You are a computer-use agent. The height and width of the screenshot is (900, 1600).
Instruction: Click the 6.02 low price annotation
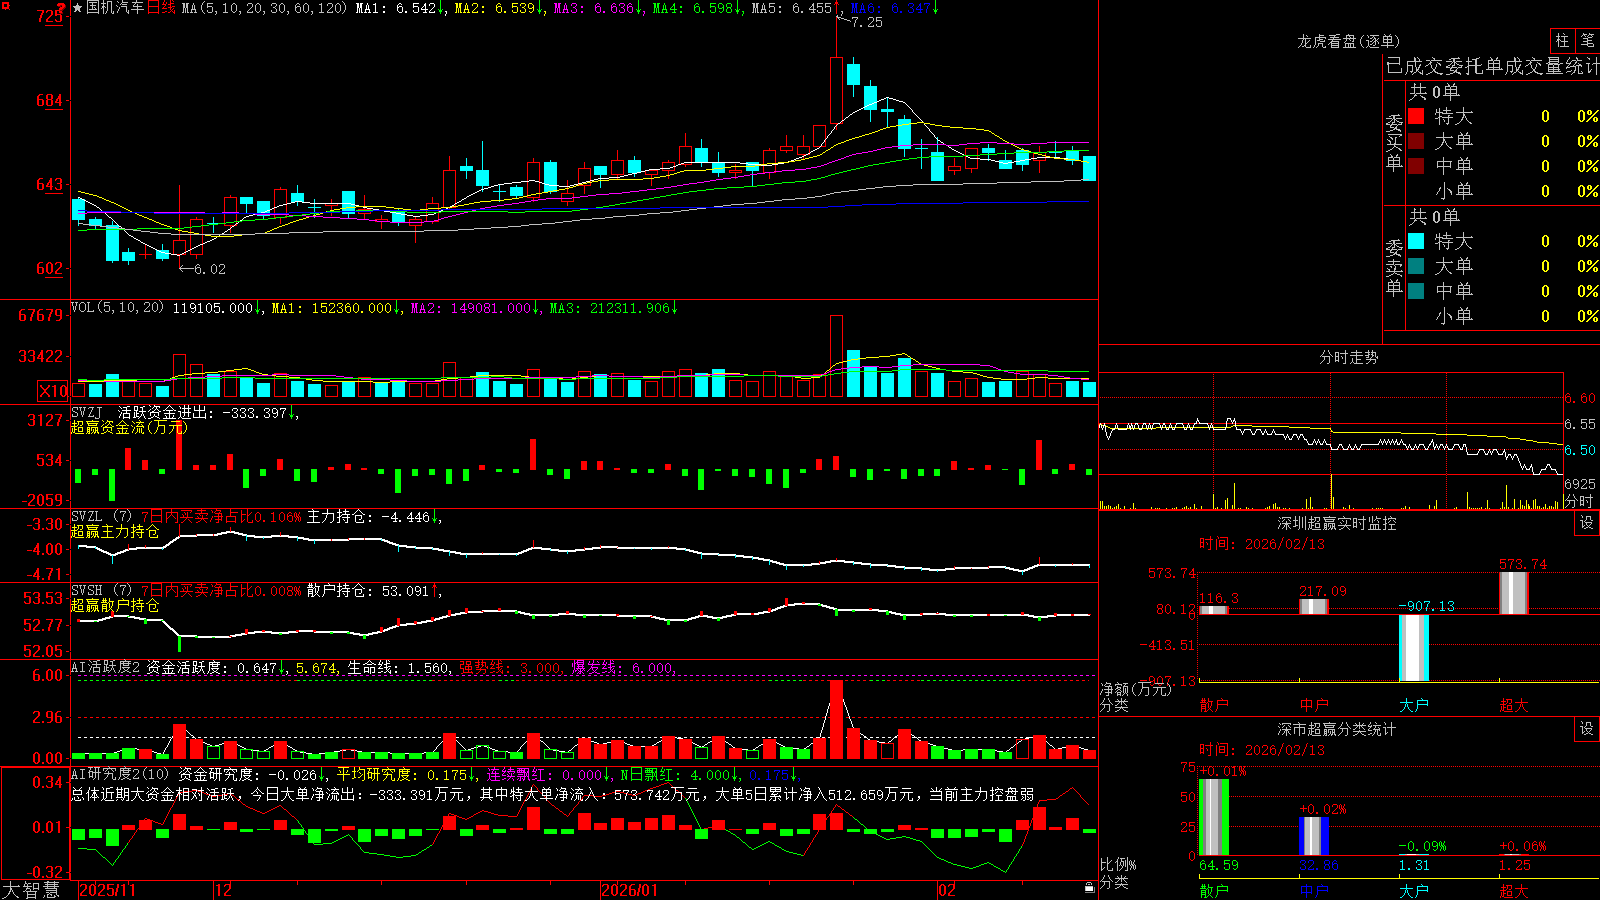pos(210,269)
